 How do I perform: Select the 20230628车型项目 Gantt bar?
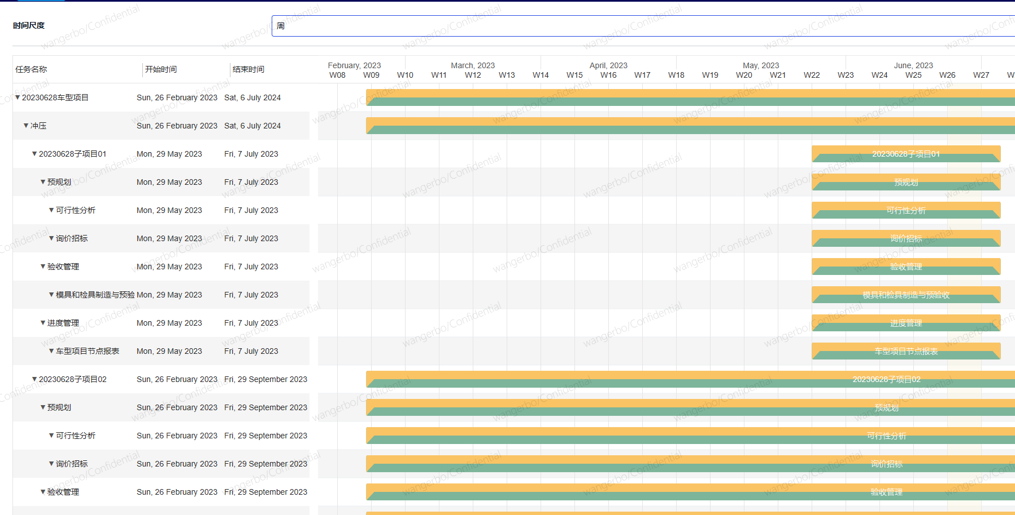[691, 98]
